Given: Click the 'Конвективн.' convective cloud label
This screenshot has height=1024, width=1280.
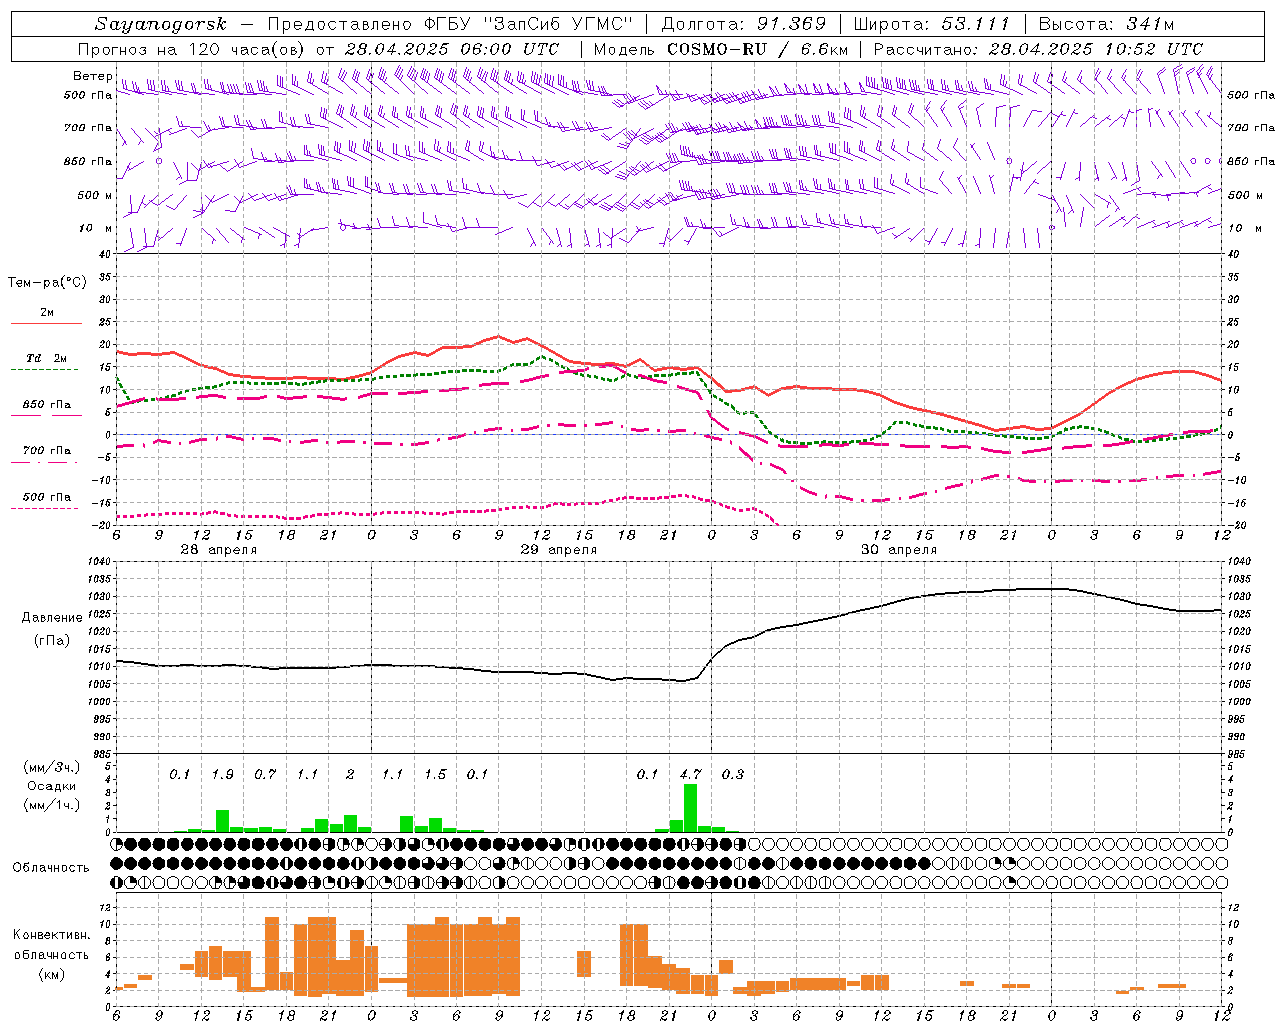Looking at the screenshot, I should (52, 935).
